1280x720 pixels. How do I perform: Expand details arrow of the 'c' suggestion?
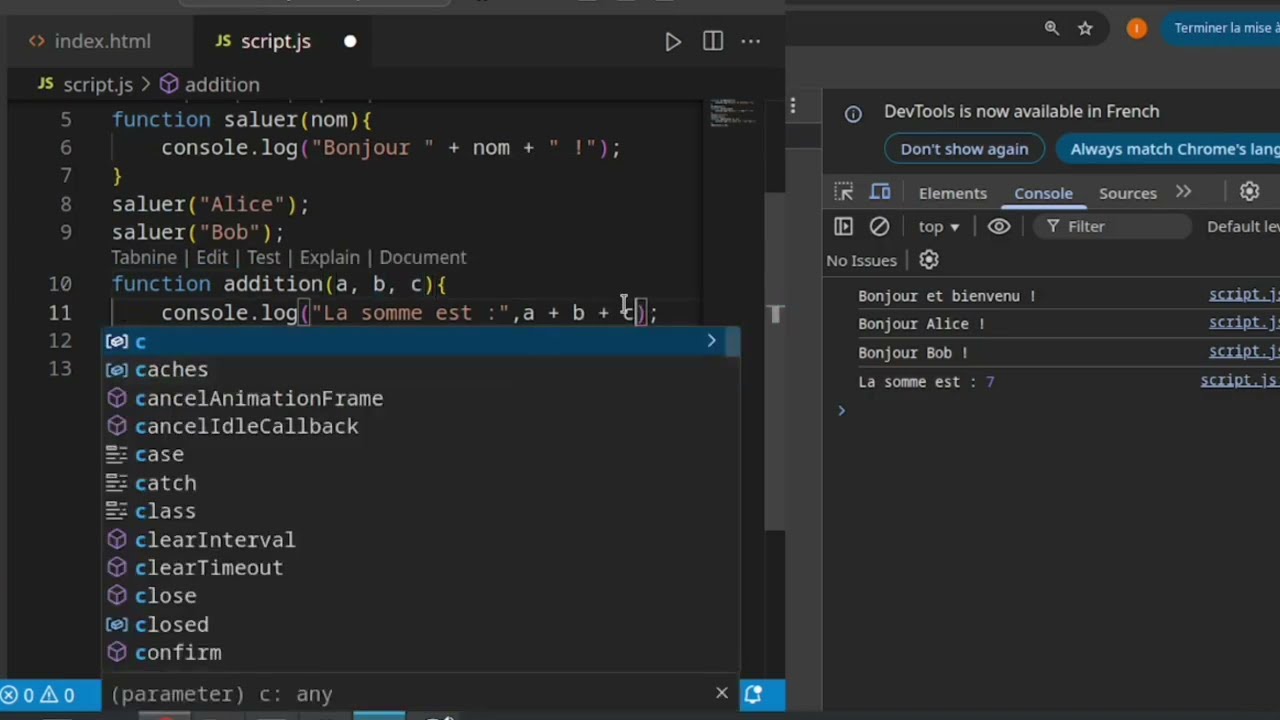(711, 341)
